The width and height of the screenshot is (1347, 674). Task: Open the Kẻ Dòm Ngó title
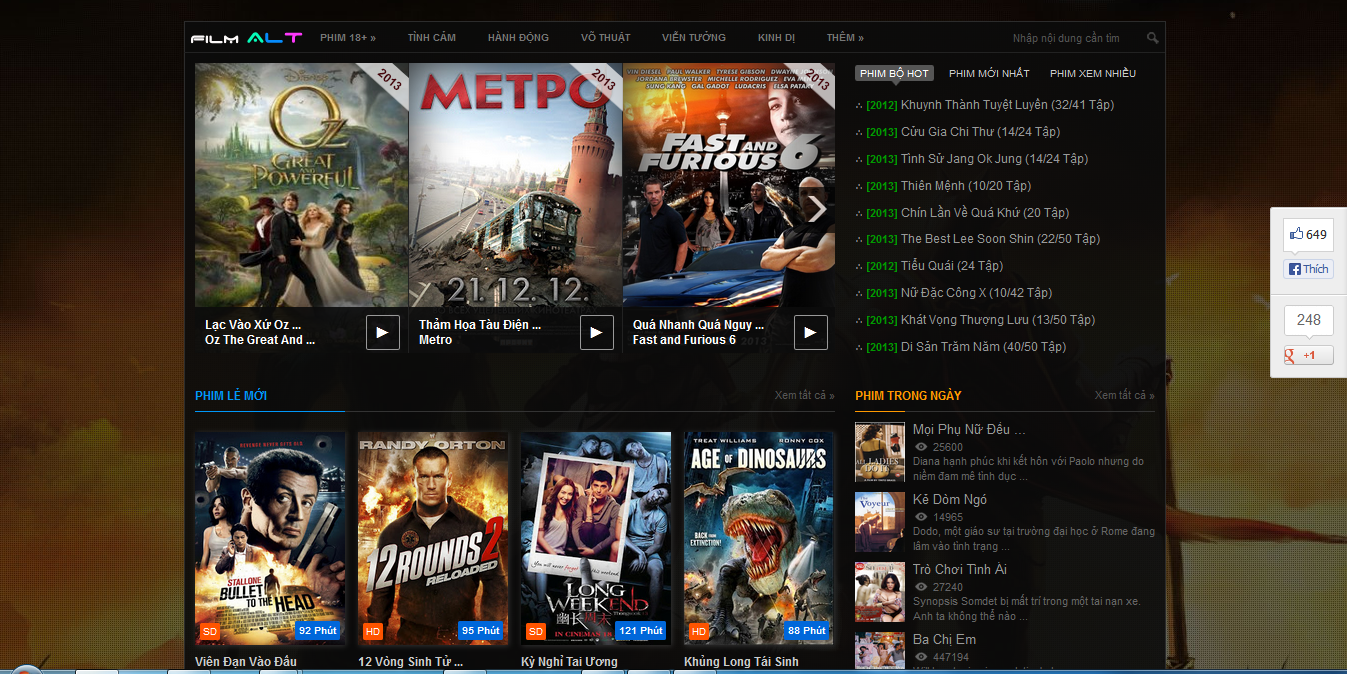(950, 499)
